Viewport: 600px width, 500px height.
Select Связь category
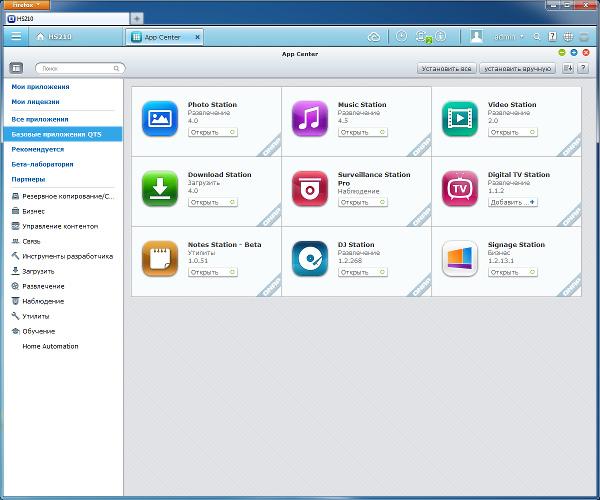[x=26, y=241]
